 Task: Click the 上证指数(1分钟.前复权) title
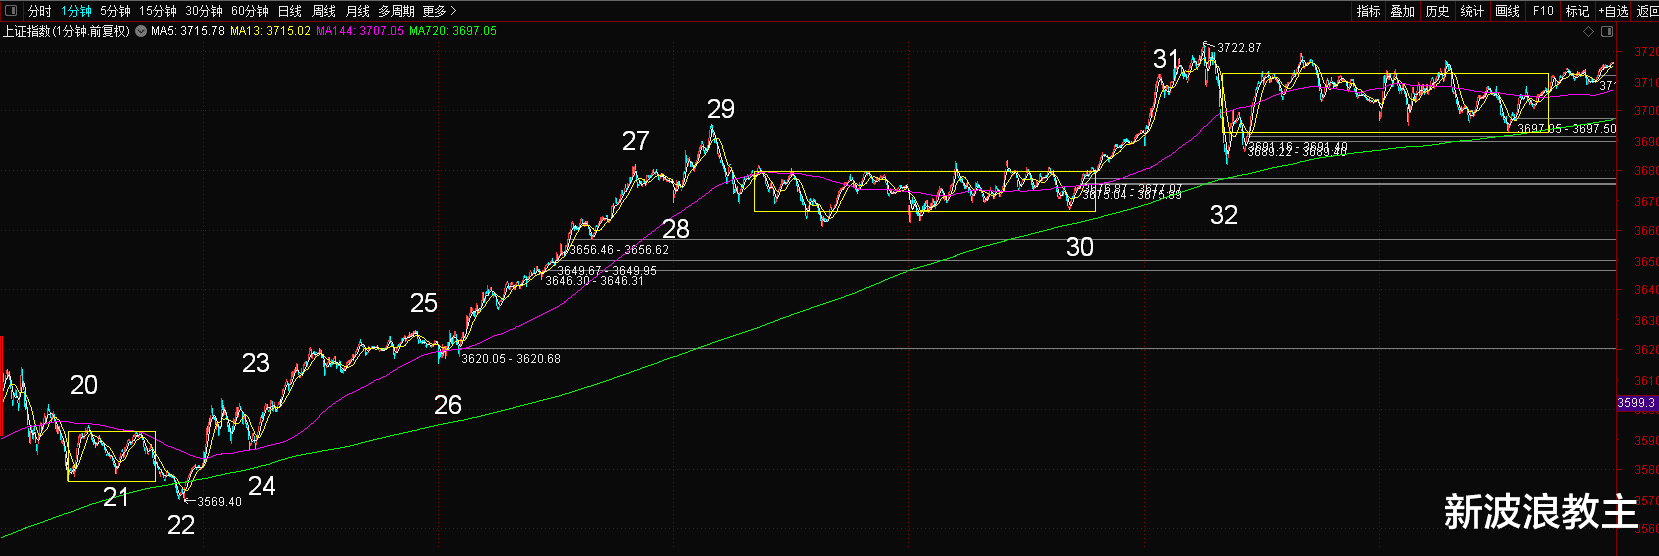pyautogui.click(x=66, y=31)
